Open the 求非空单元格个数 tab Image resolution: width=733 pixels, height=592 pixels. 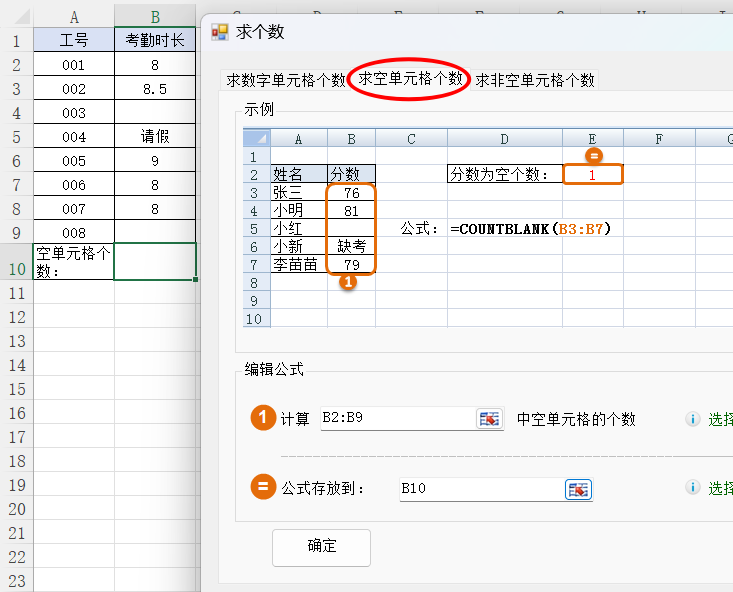tap(535, 80)
